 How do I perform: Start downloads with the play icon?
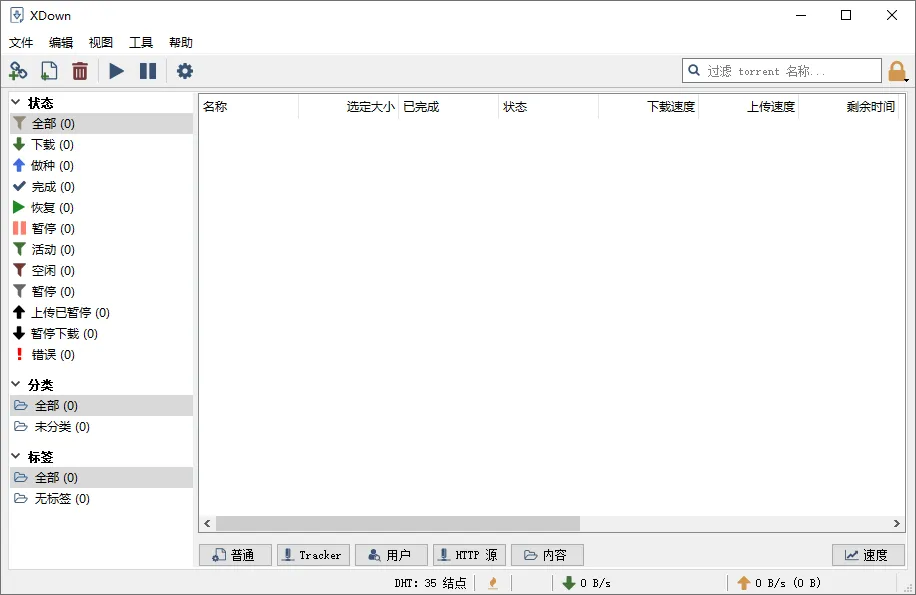[116, 70]
